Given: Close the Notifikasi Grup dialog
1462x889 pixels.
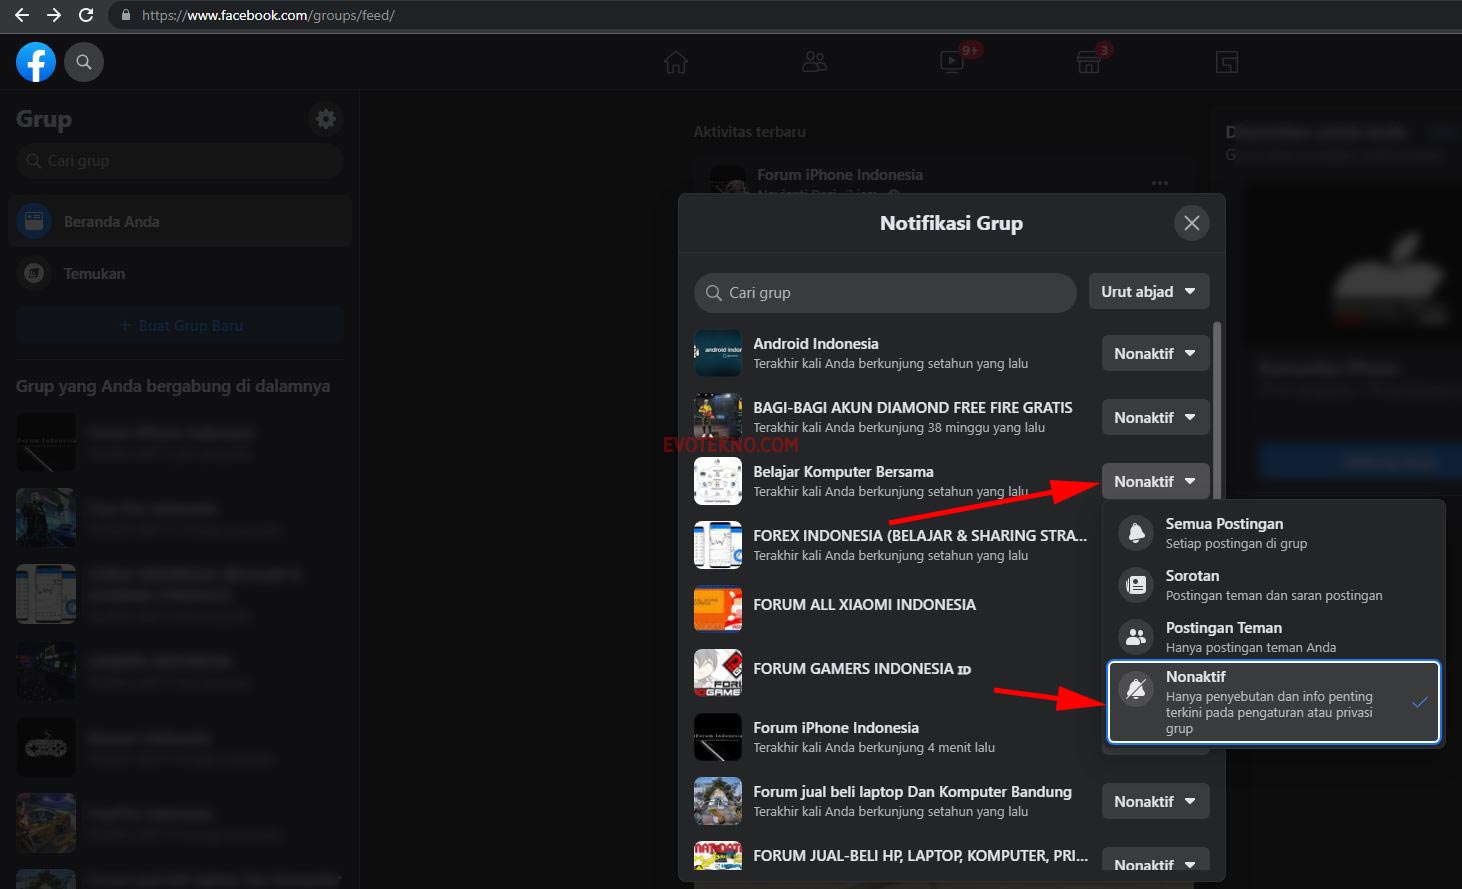Looking at the screenshot, I should 1191,223.
